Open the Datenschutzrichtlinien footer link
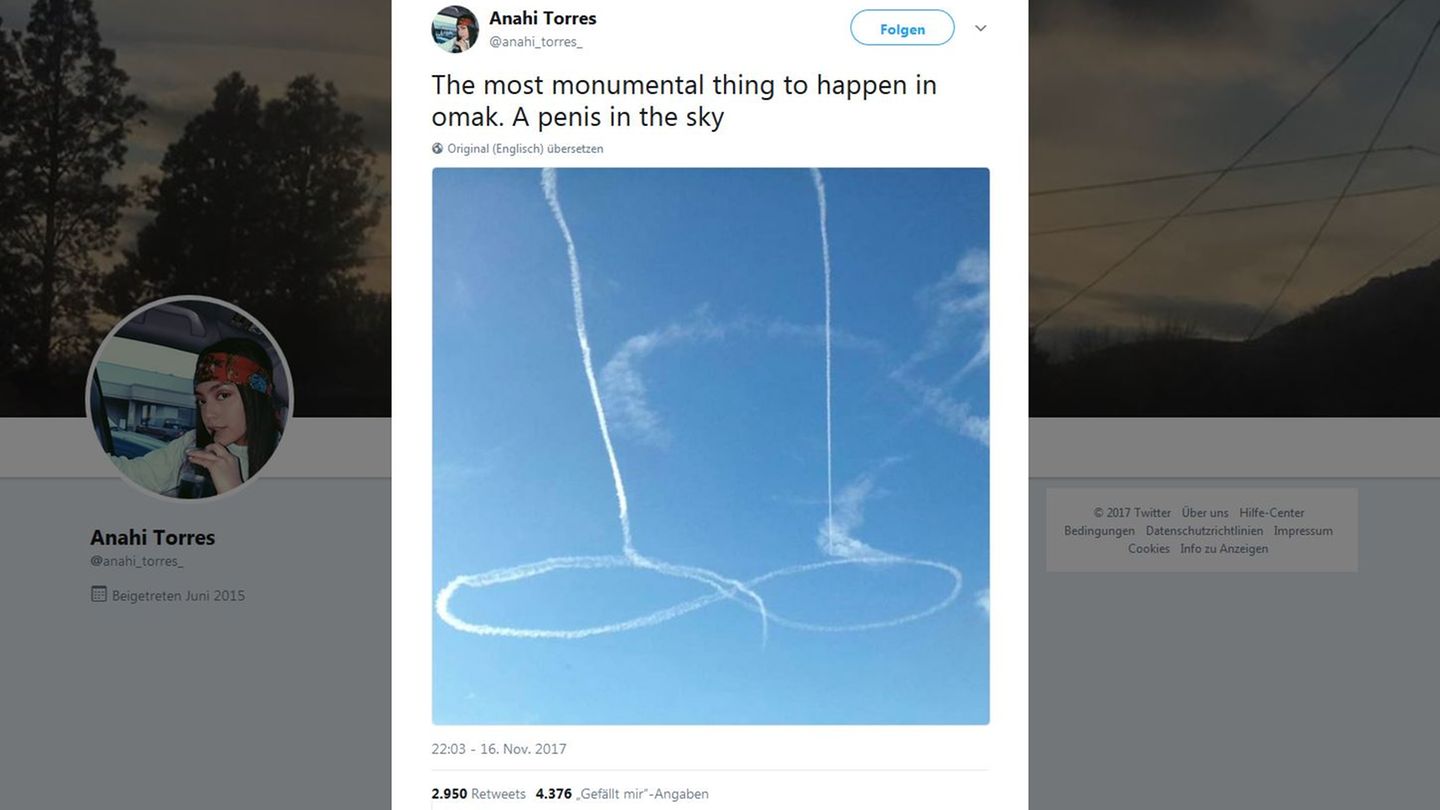The image size is (1440, 810). click(1204, 531)
